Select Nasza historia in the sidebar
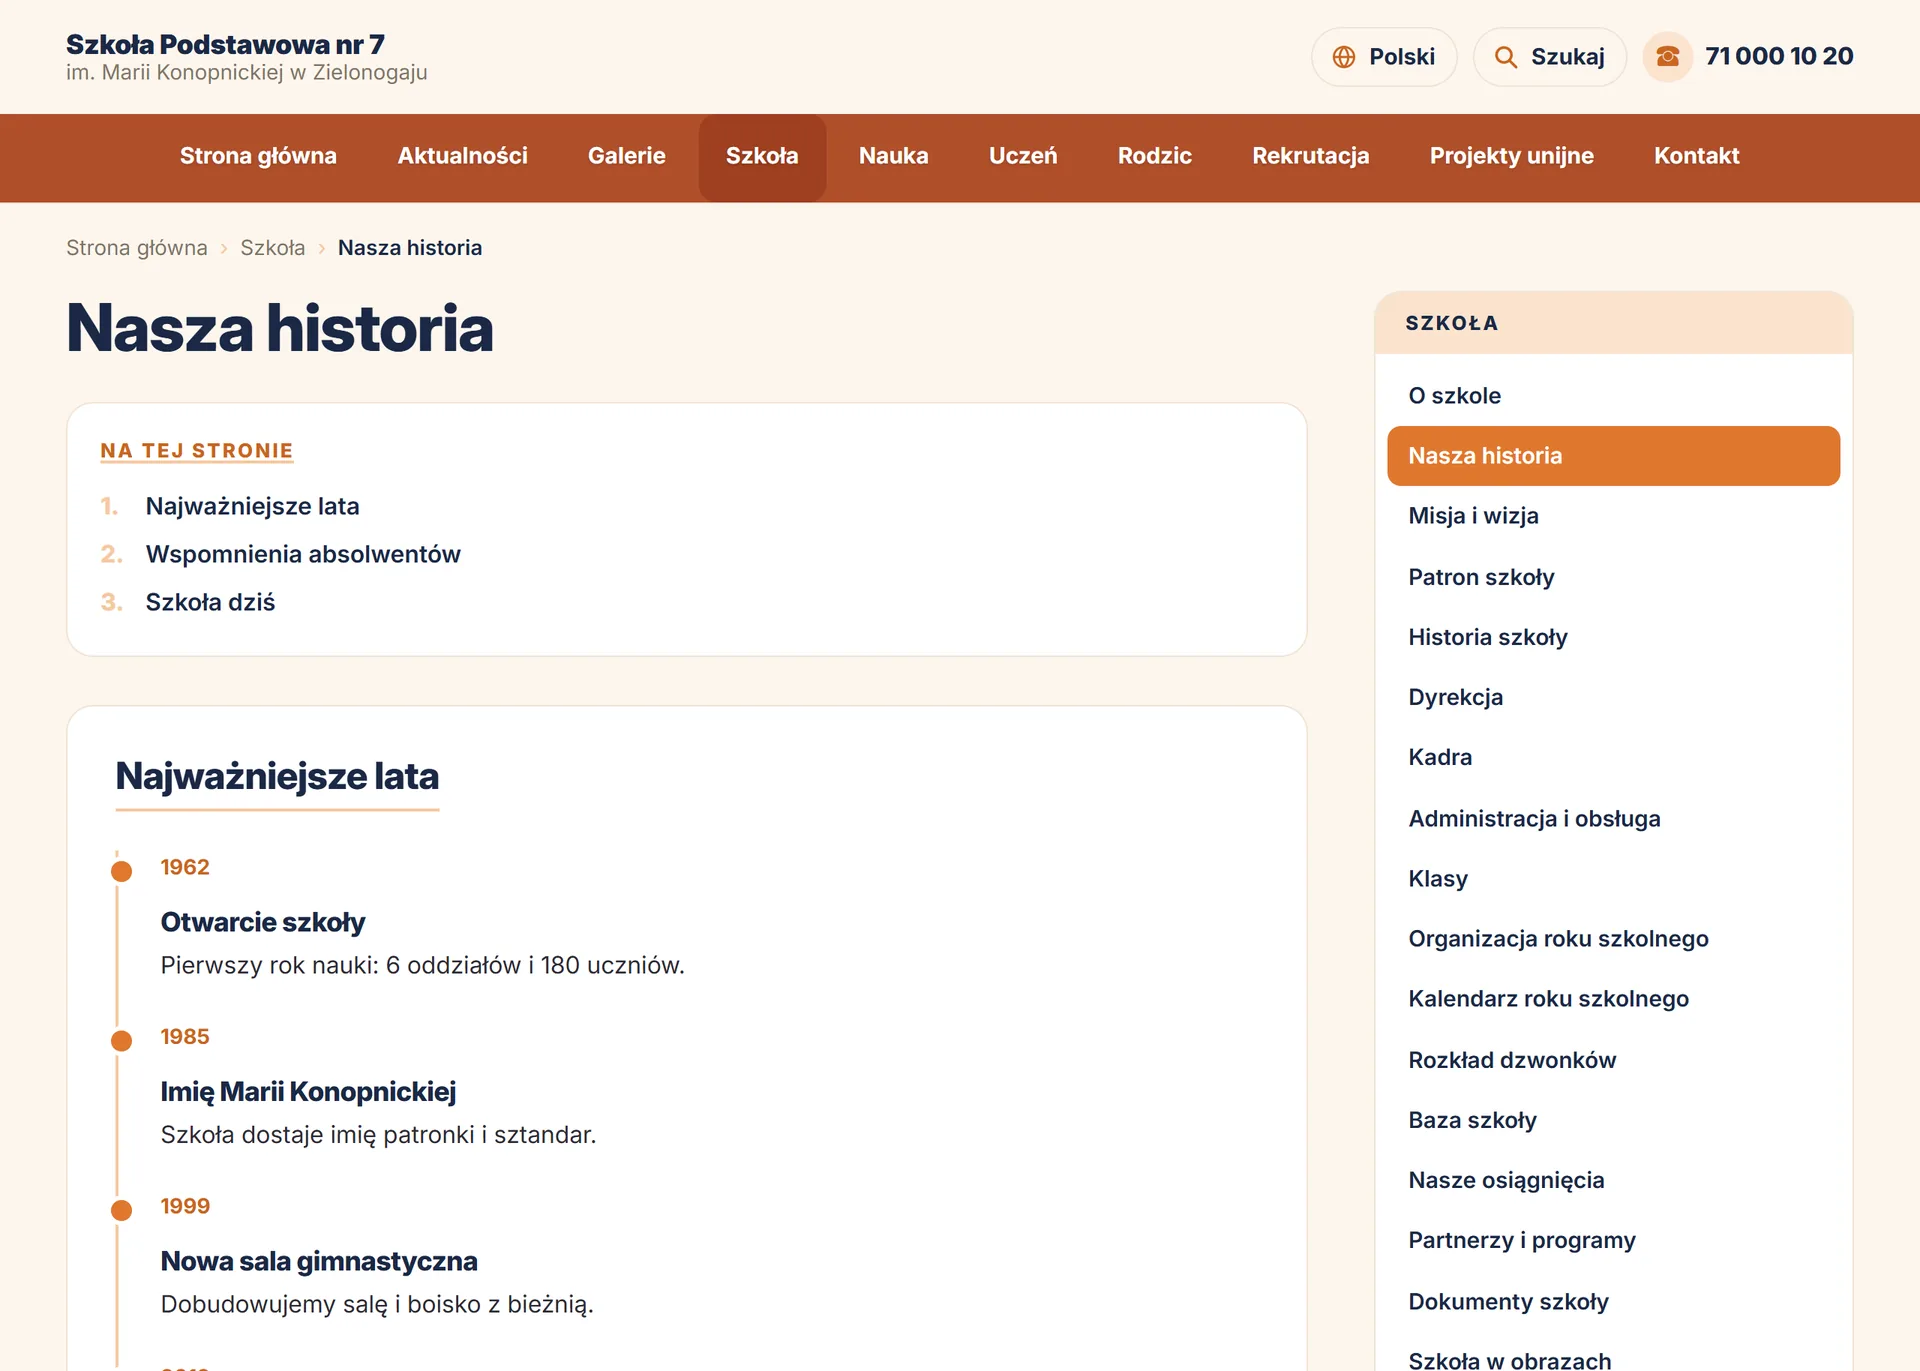 click(x=1613, y=456)
